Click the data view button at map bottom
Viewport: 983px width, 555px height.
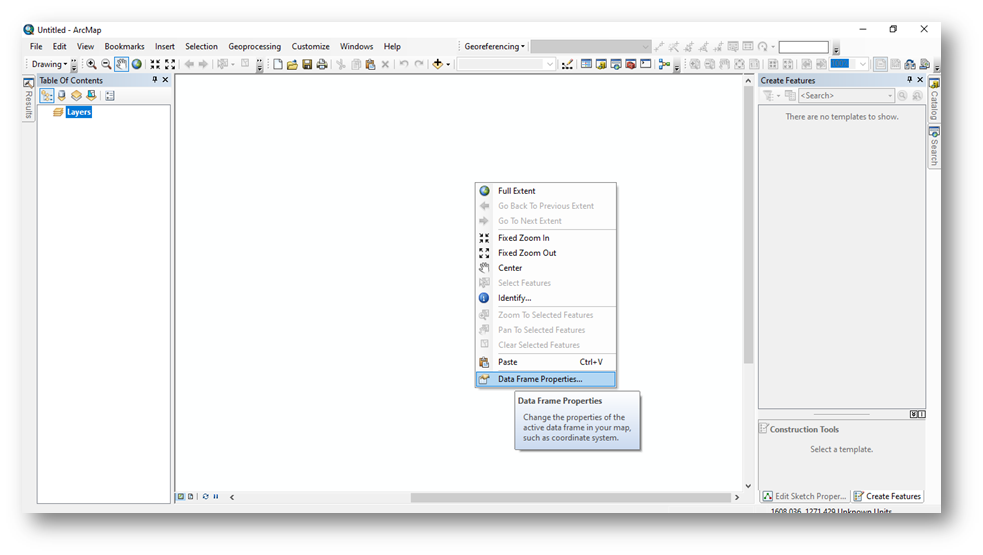tap(181, 497)
